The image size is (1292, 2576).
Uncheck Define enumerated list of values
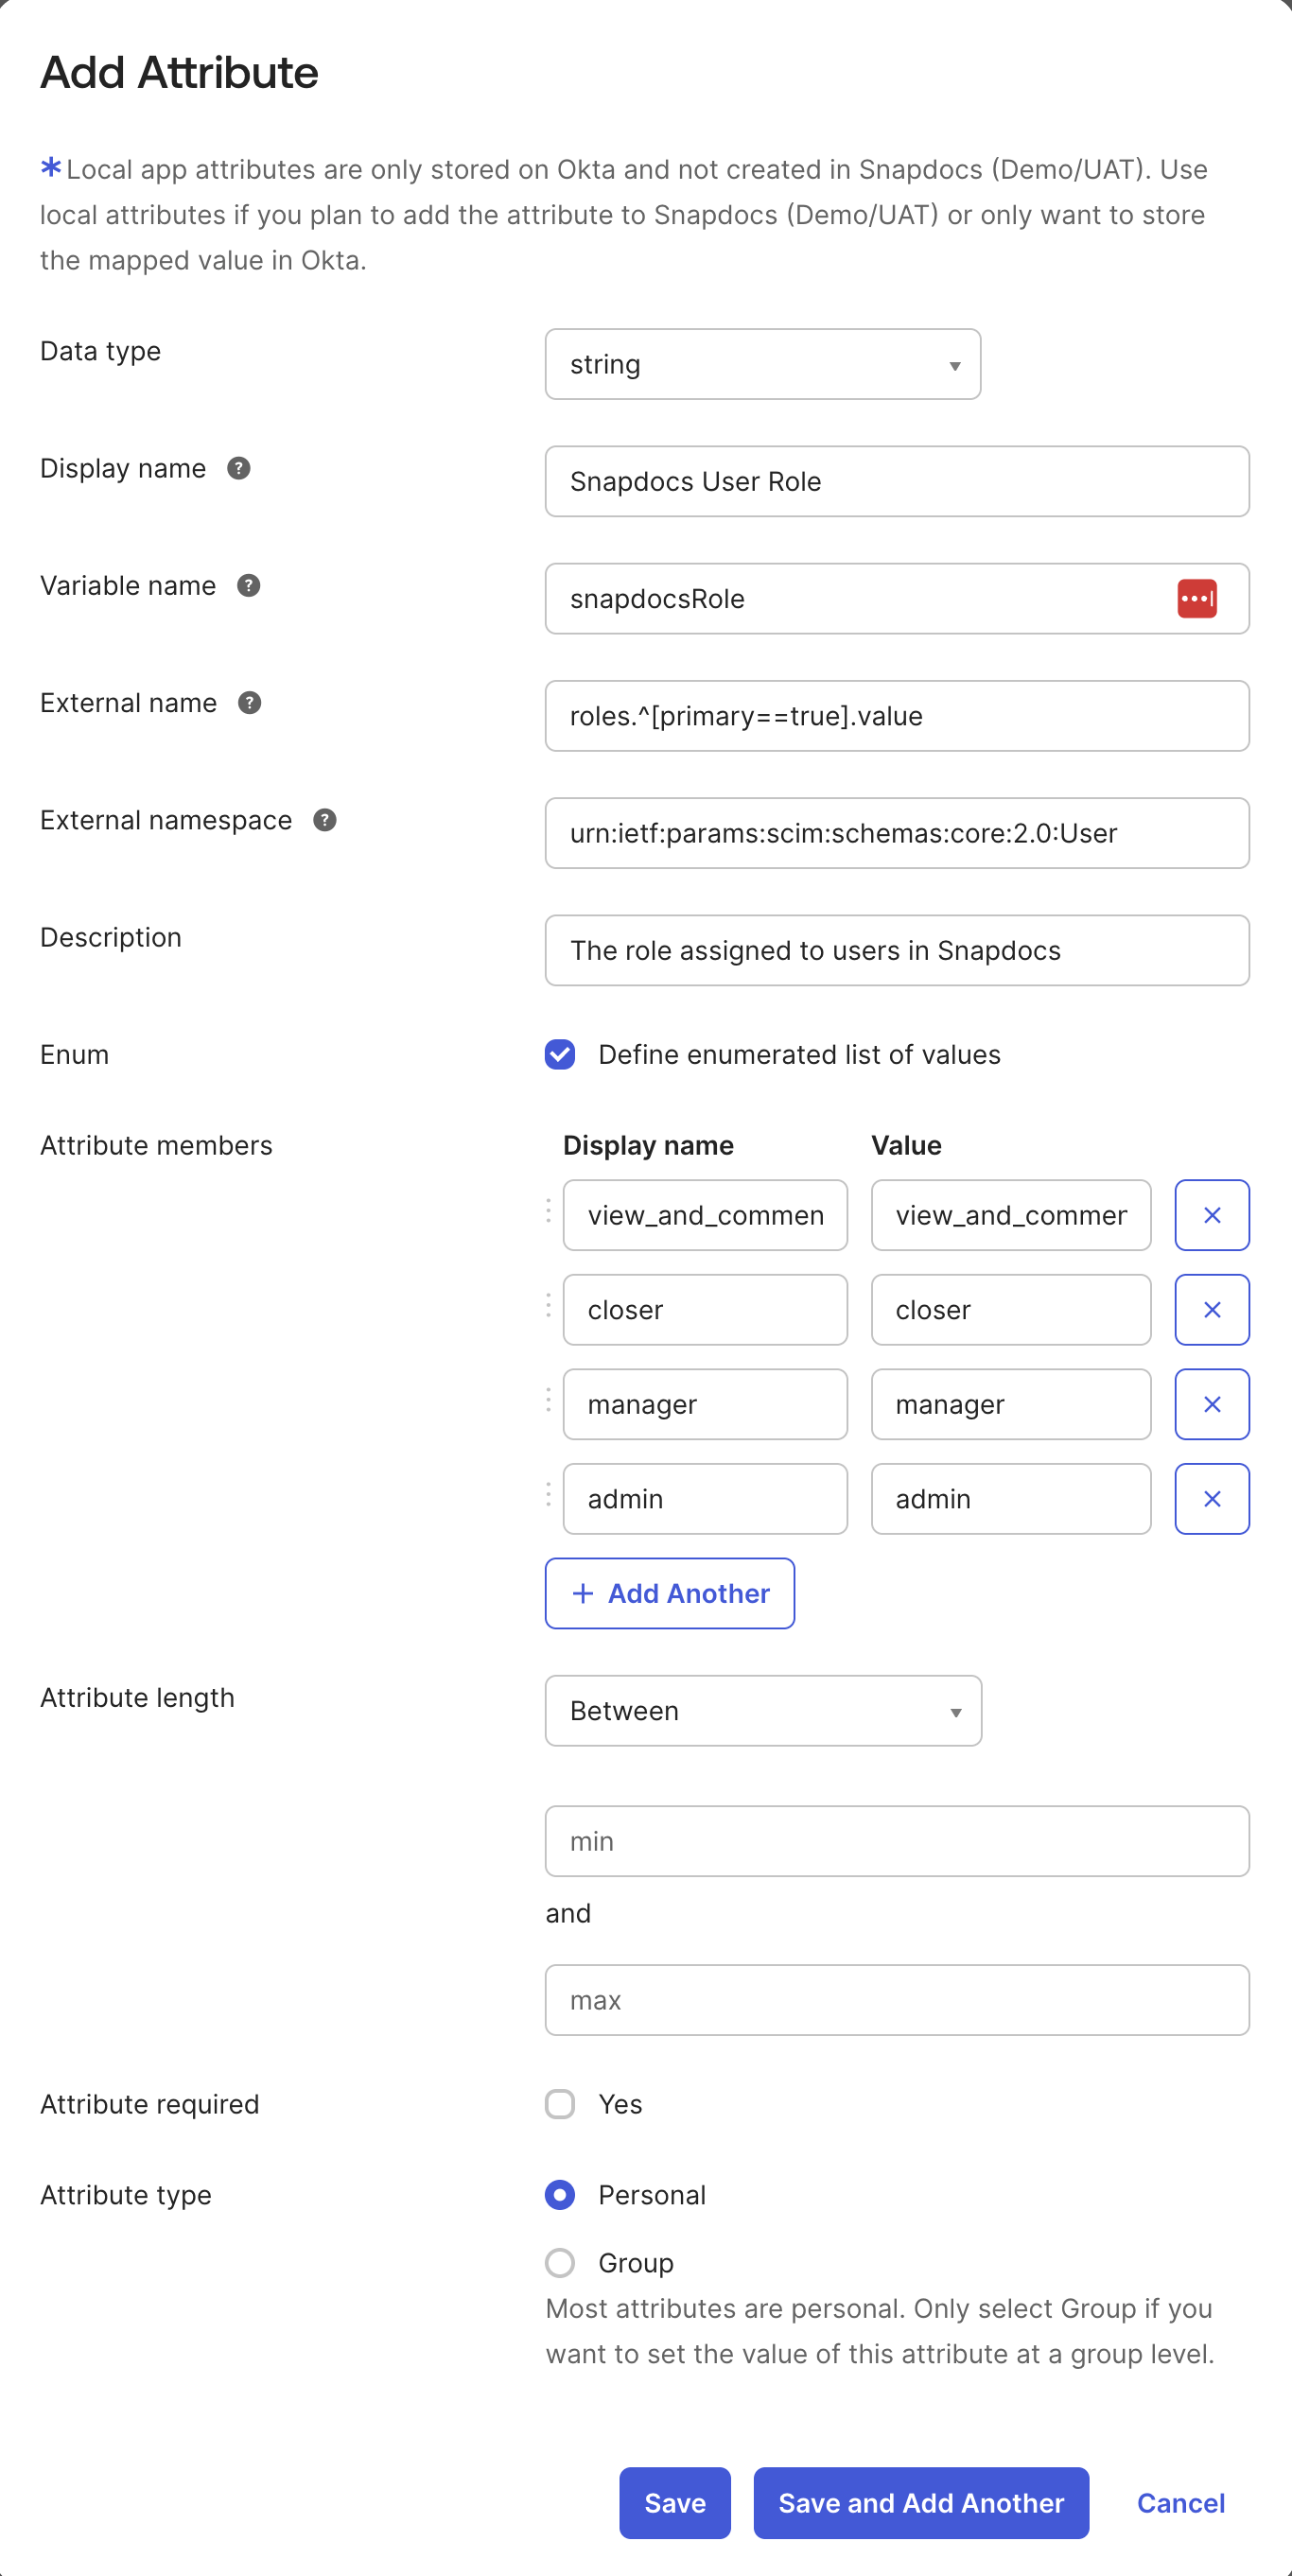[560, 1054]
